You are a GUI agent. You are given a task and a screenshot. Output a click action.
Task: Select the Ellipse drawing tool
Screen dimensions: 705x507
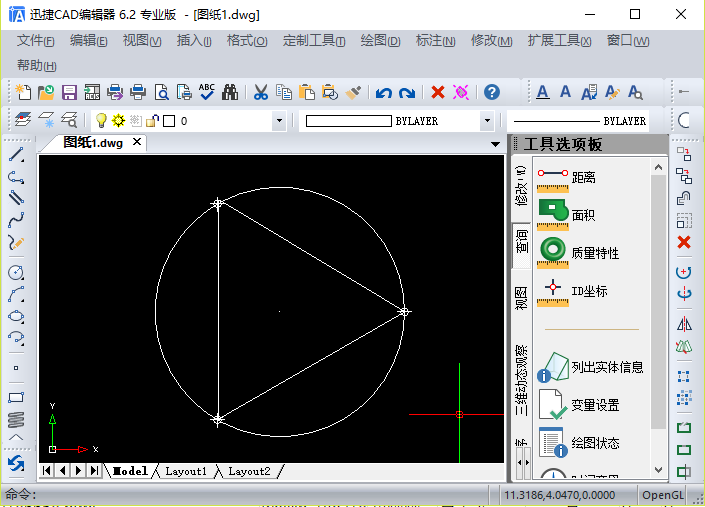(16, 316)
